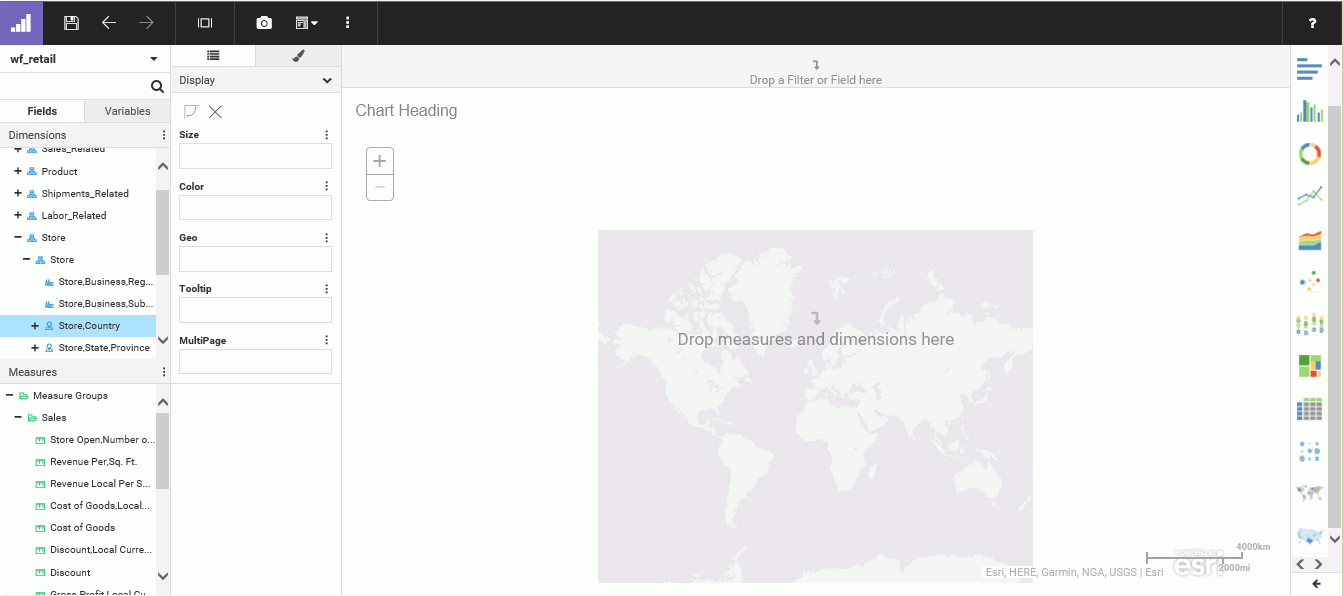Click the clear X icon under Display
Screen dimensions: 1343x596
[215, 112]
